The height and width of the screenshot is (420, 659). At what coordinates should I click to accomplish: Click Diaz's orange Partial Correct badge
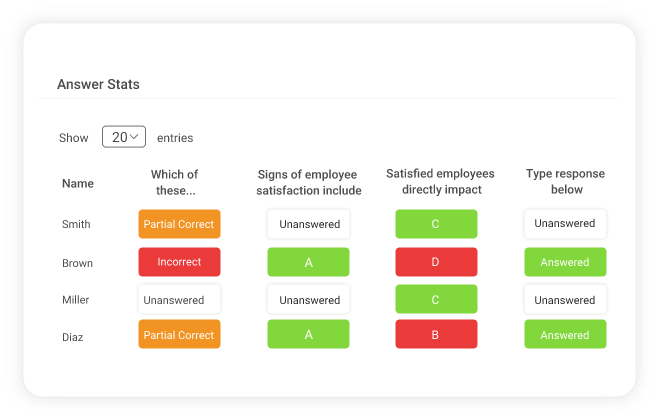(179, 335)
